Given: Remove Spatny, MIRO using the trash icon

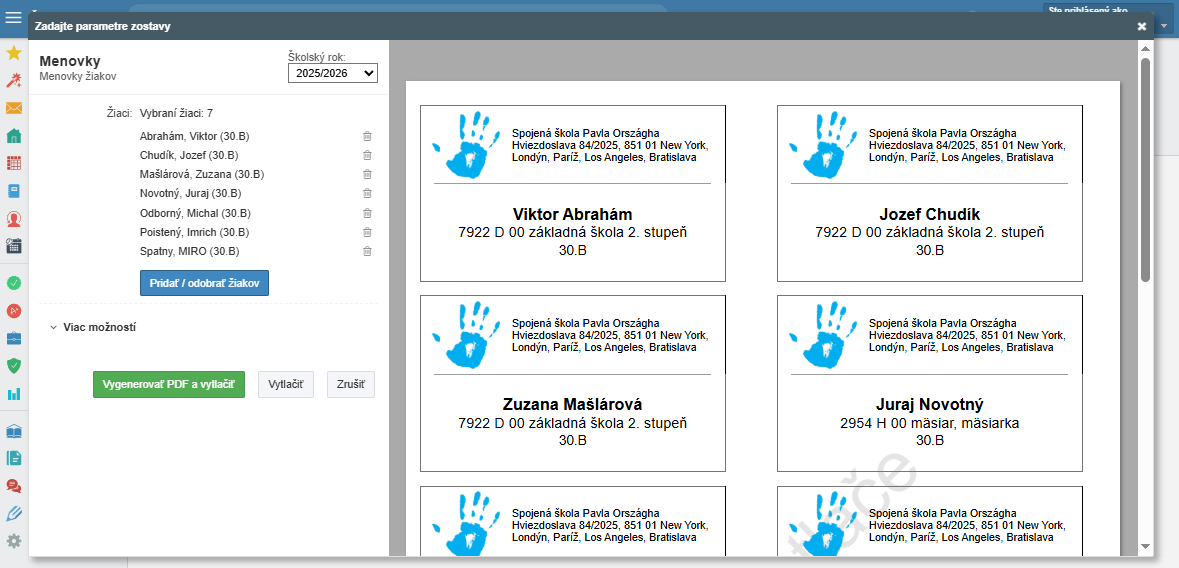Looking at the screenshot, I should click(367, 251).
